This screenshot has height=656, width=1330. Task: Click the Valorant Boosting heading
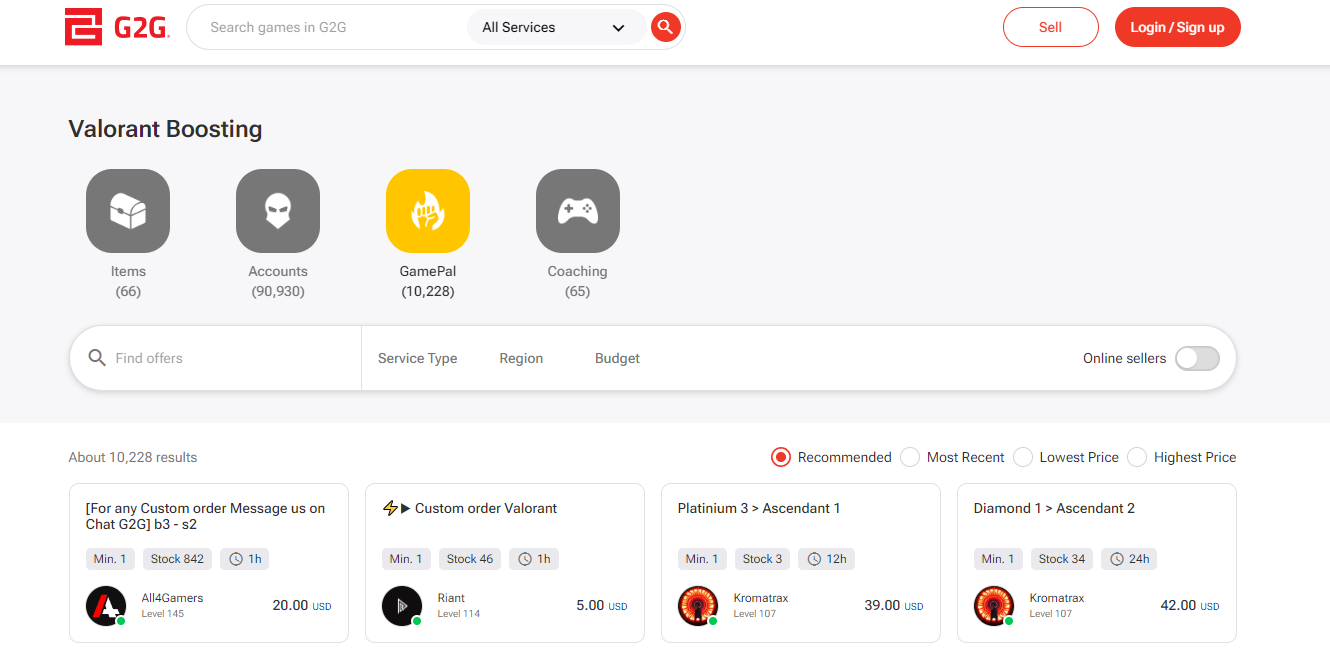click(x=165, y=129)
